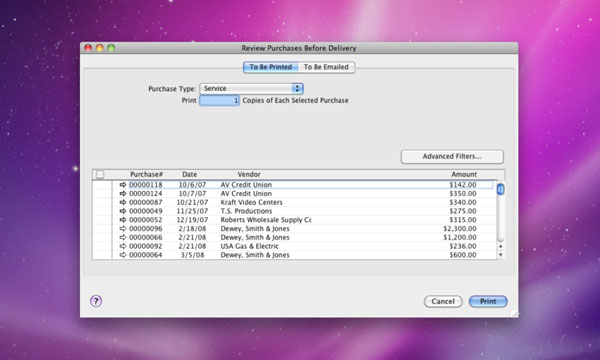Open detail arrow for purchase 00000049
The width and height of the screenshot is (600, 360).
tap(123, 211)
